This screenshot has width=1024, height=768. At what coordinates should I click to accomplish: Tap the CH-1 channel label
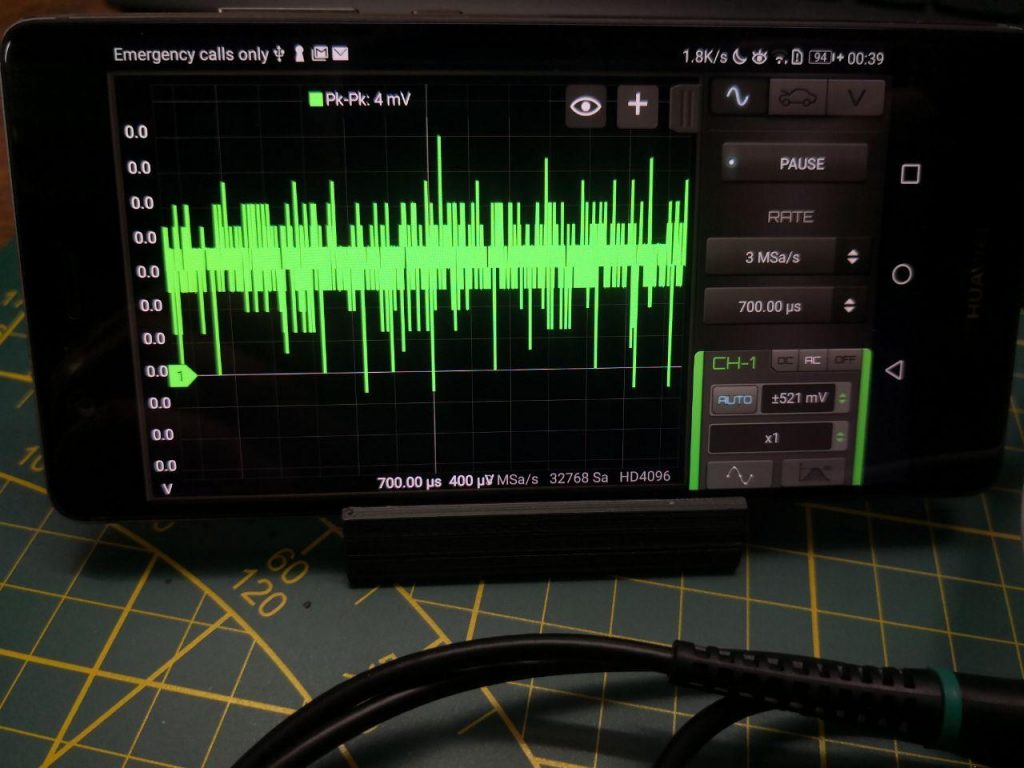[x=735, y=363]
